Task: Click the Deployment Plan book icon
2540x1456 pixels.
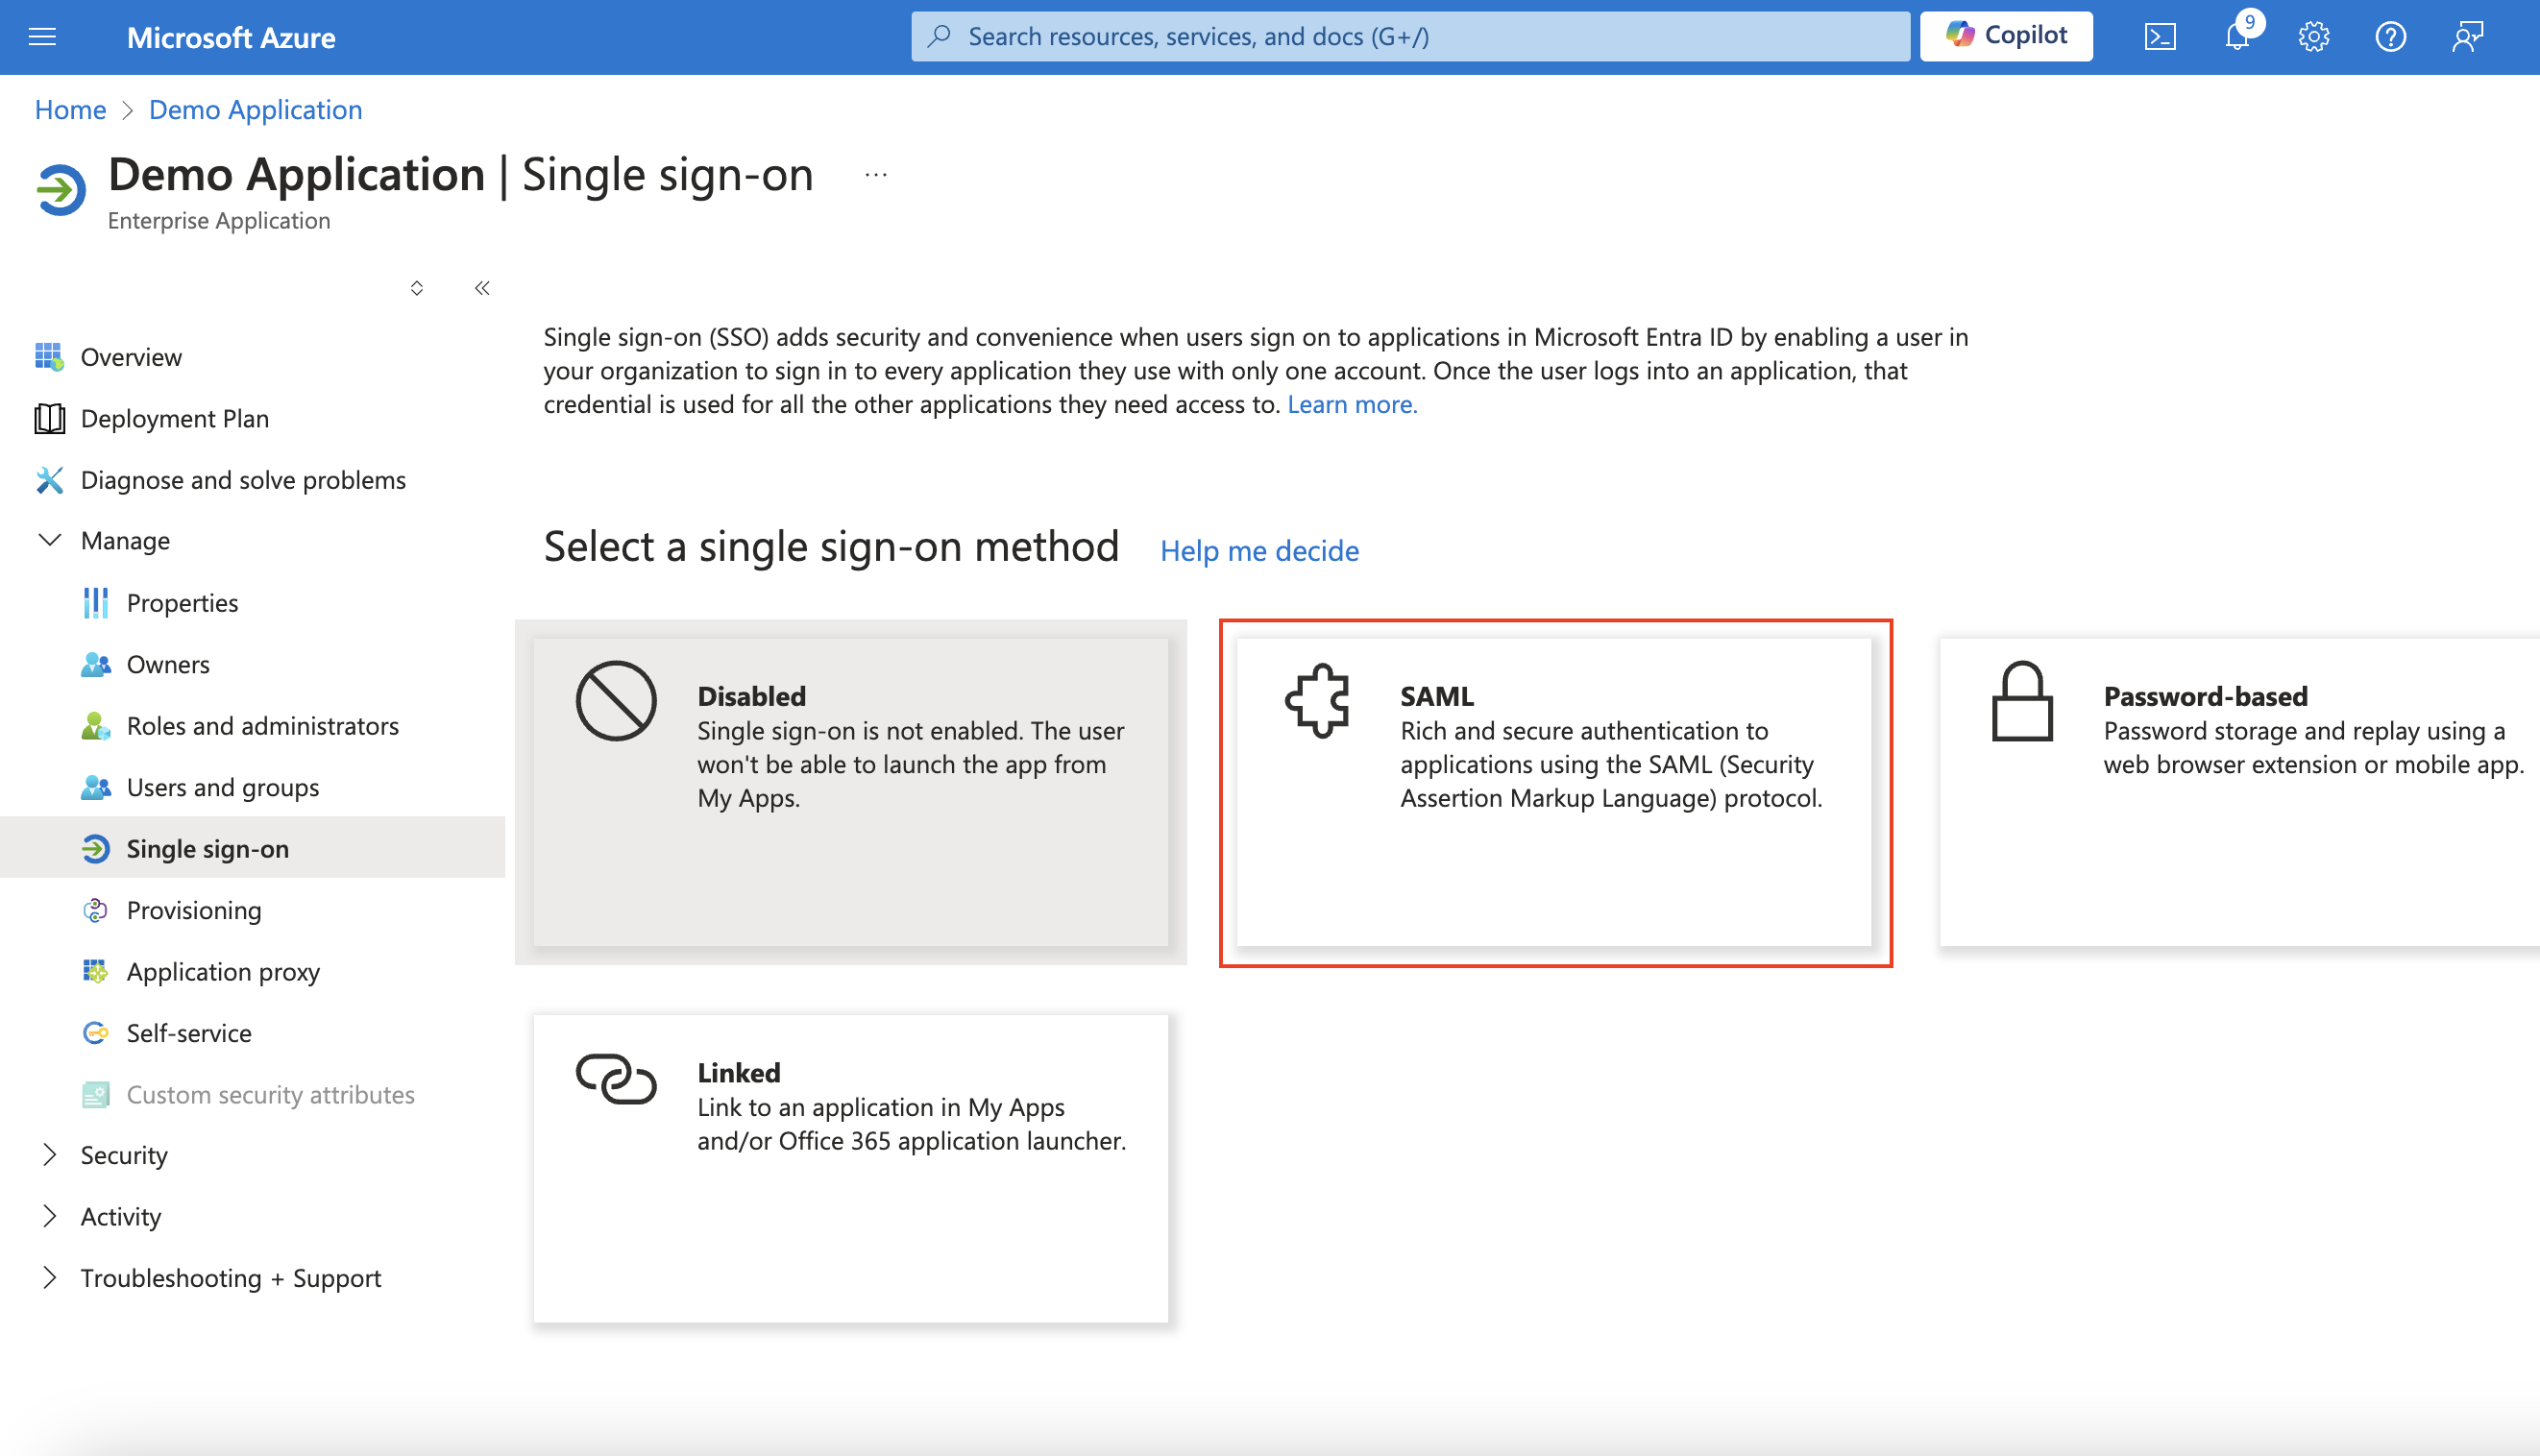Action: coord(49,418)
